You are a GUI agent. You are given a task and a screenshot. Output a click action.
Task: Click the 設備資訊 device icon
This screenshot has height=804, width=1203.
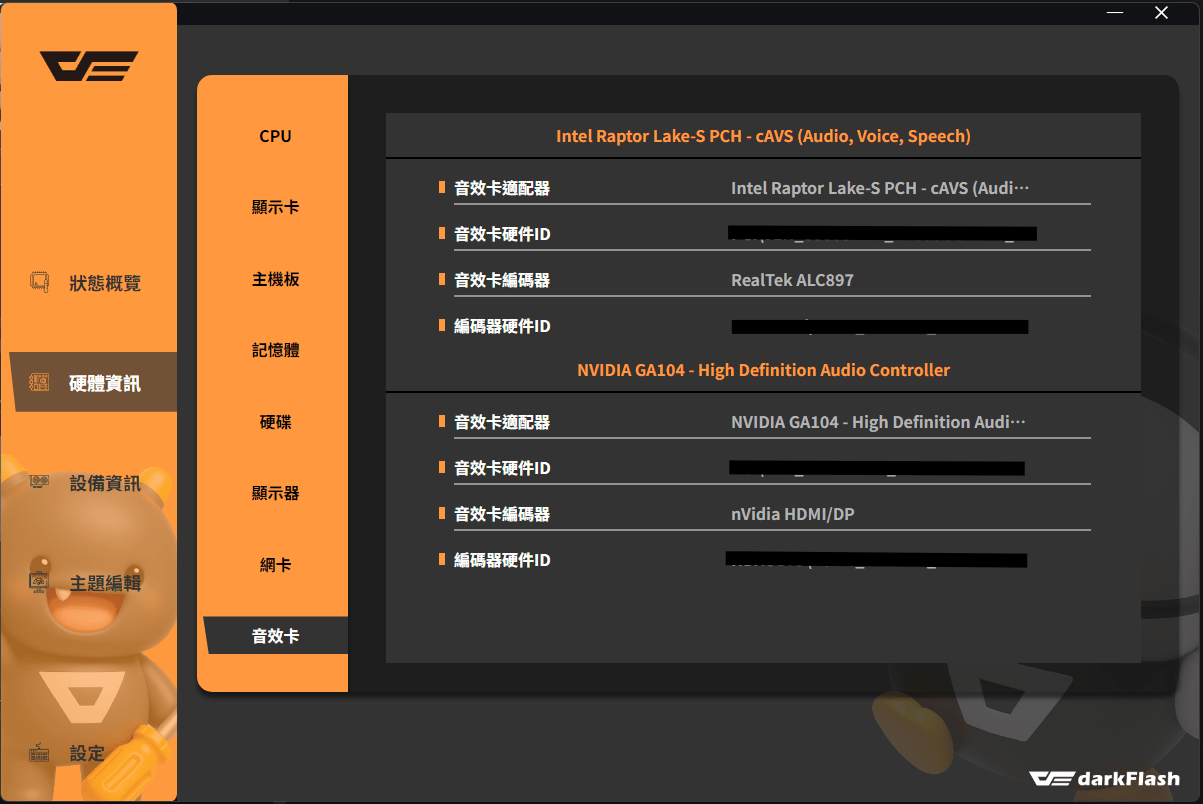click(40, 482)
